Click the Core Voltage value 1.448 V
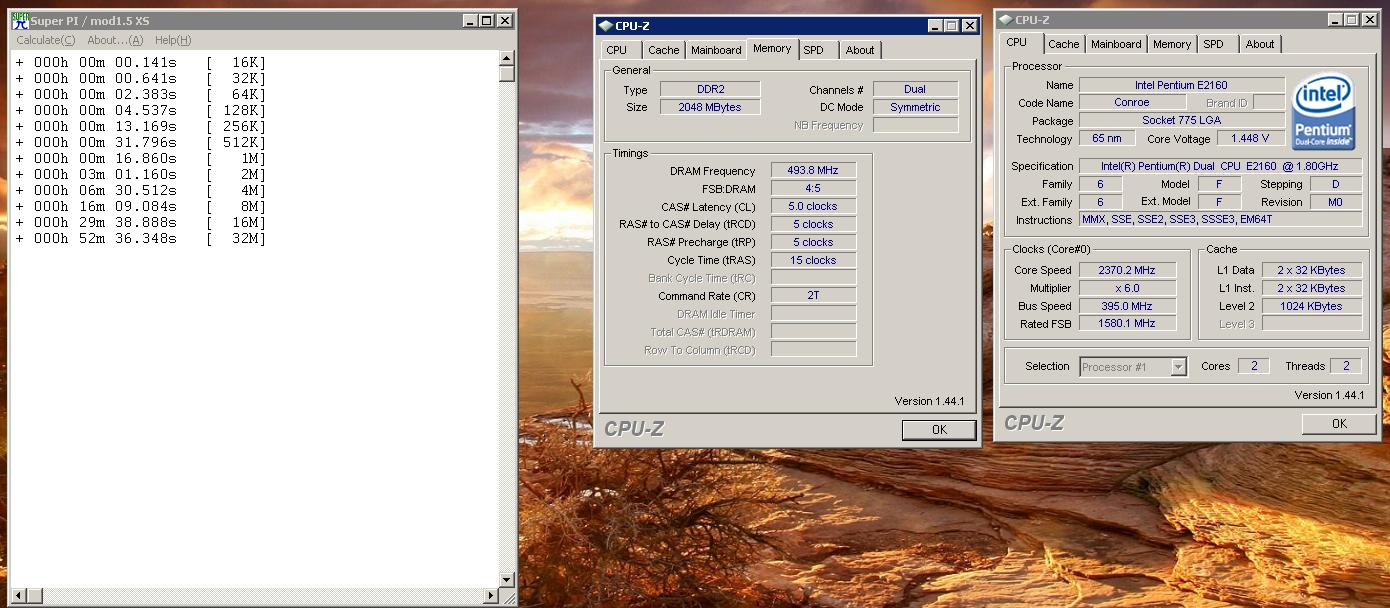The width and height of the screenshot is (1390, 608). pos(1250,138)
